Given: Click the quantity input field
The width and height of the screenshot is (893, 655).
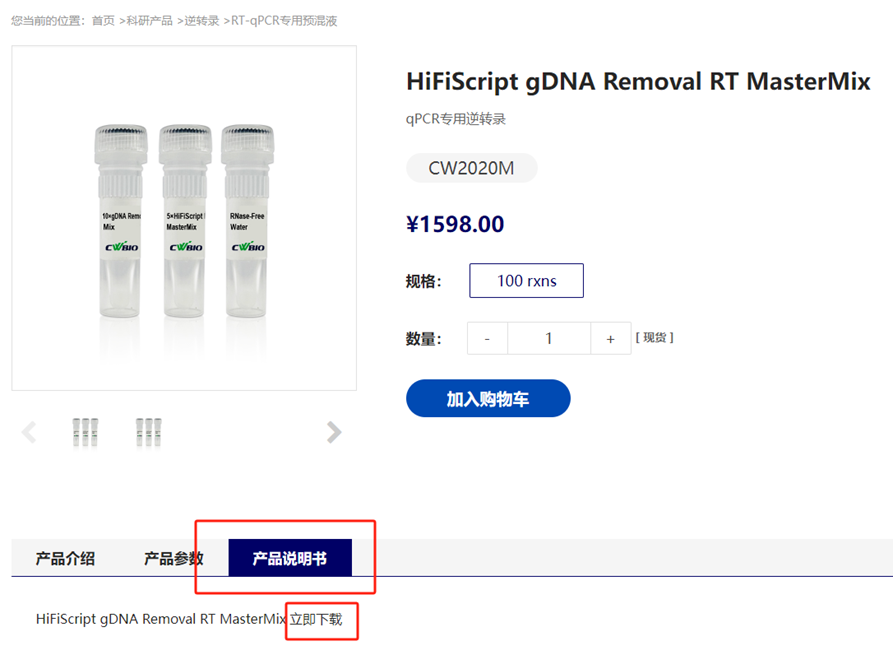Looking at the screenshot, I should point(548,338).
